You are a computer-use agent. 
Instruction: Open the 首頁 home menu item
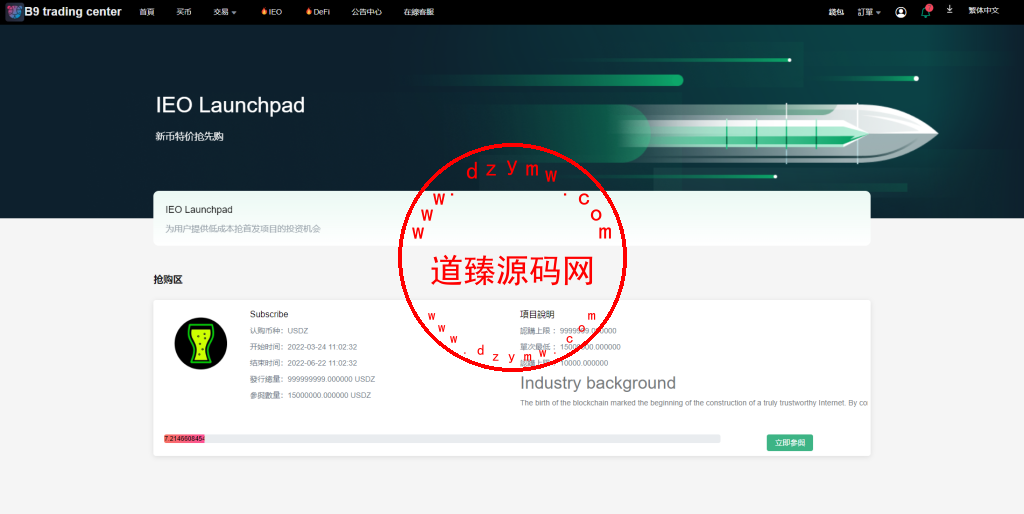click(x=147, y=12)
